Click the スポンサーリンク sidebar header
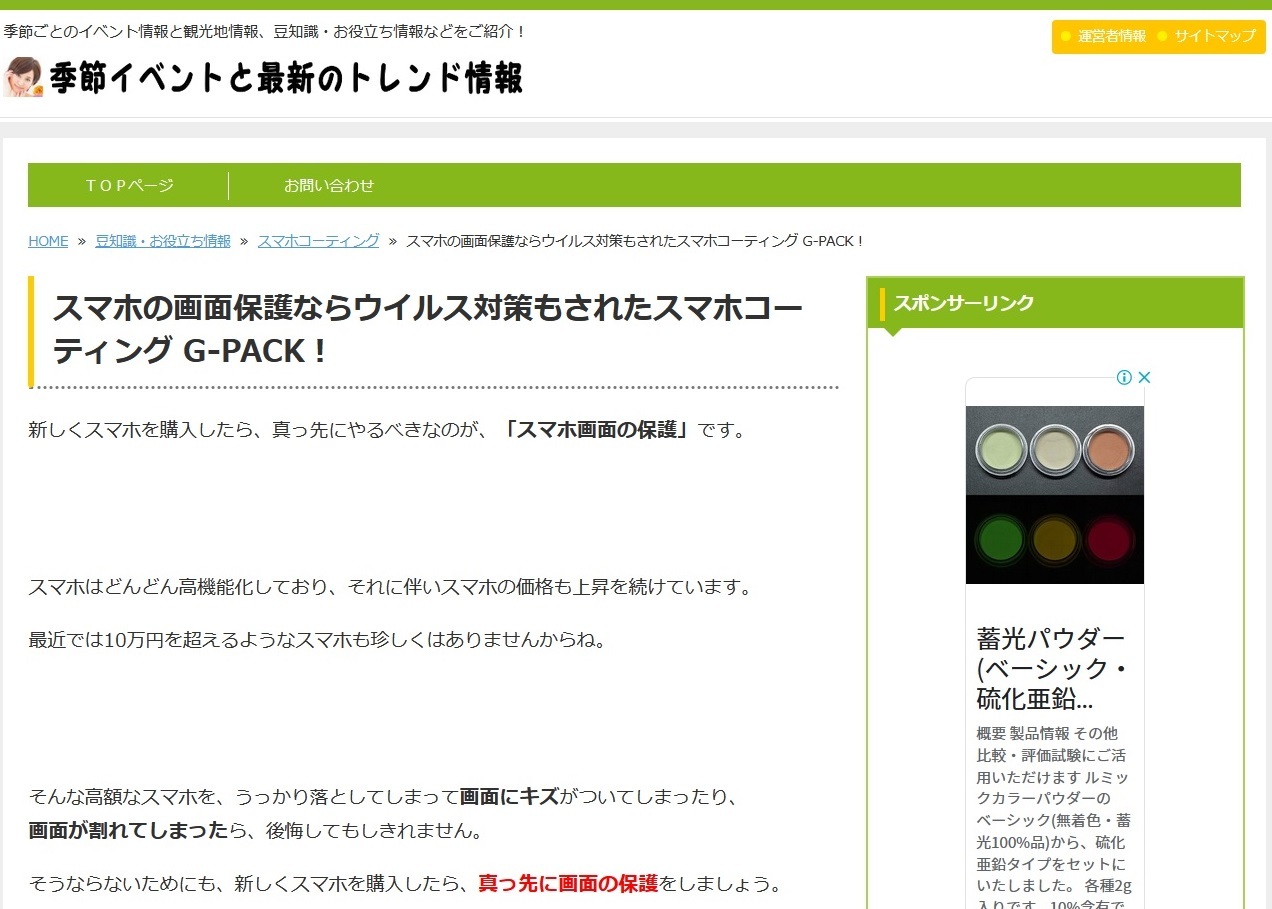 pyautogui.click(x=963, y=303)
